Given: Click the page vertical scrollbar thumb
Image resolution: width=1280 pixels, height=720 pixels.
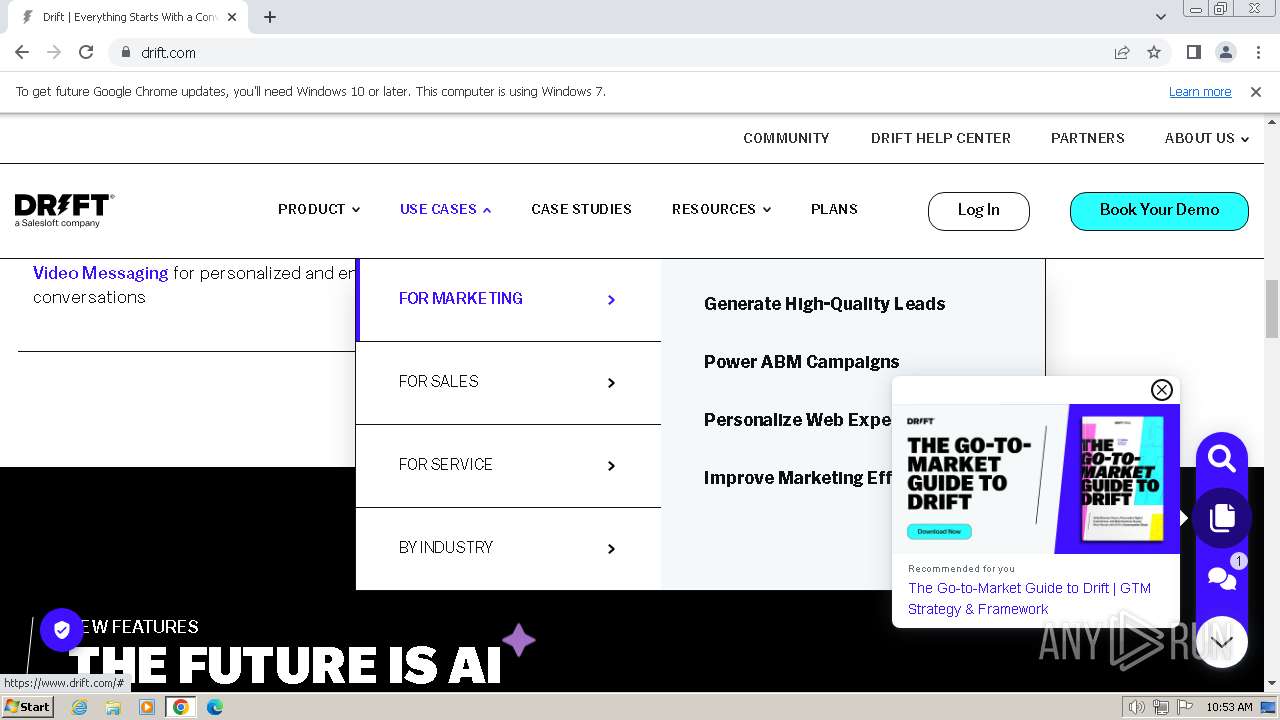Looking at the screenshot, I should tap(1272, 308).
